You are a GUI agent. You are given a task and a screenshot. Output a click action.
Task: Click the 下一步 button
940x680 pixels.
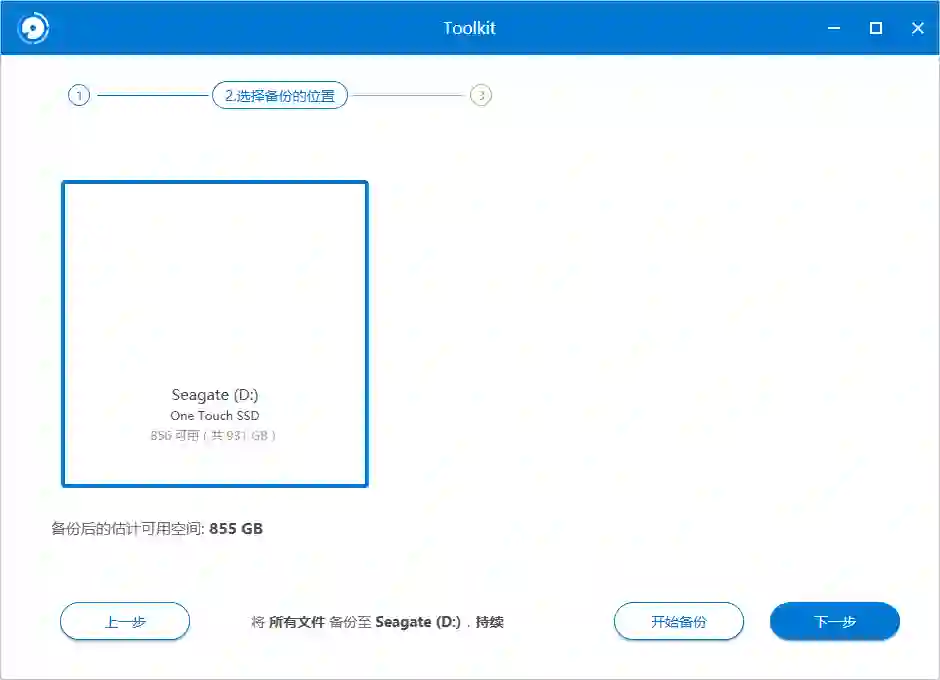tap(834, 621)
